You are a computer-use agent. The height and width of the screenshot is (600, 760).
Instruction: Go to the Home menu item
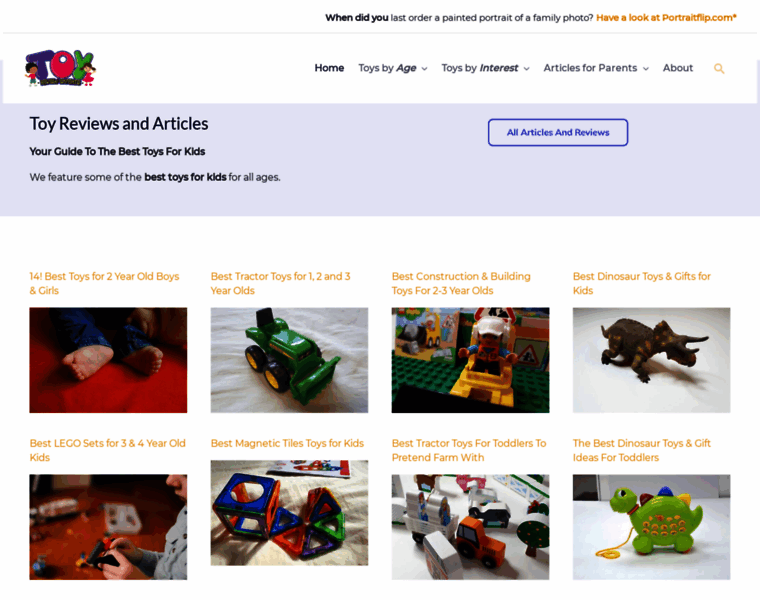(329, 68)
